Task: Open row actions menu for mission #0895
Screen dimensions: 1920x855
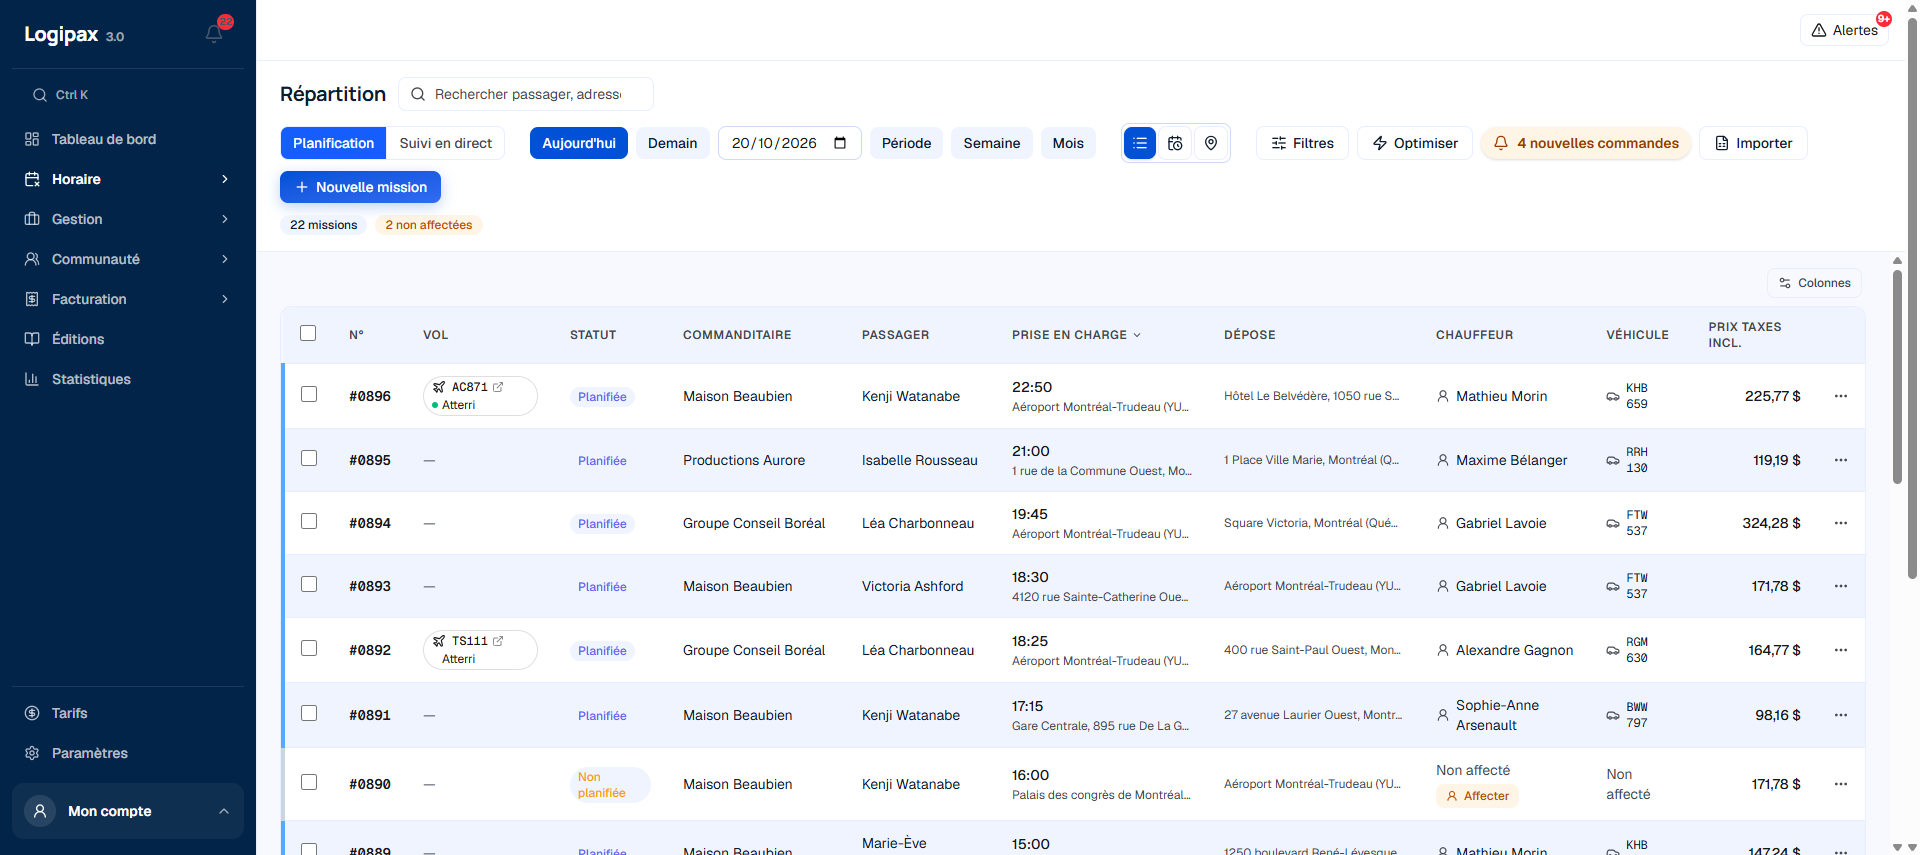Action: [1840, 460]
